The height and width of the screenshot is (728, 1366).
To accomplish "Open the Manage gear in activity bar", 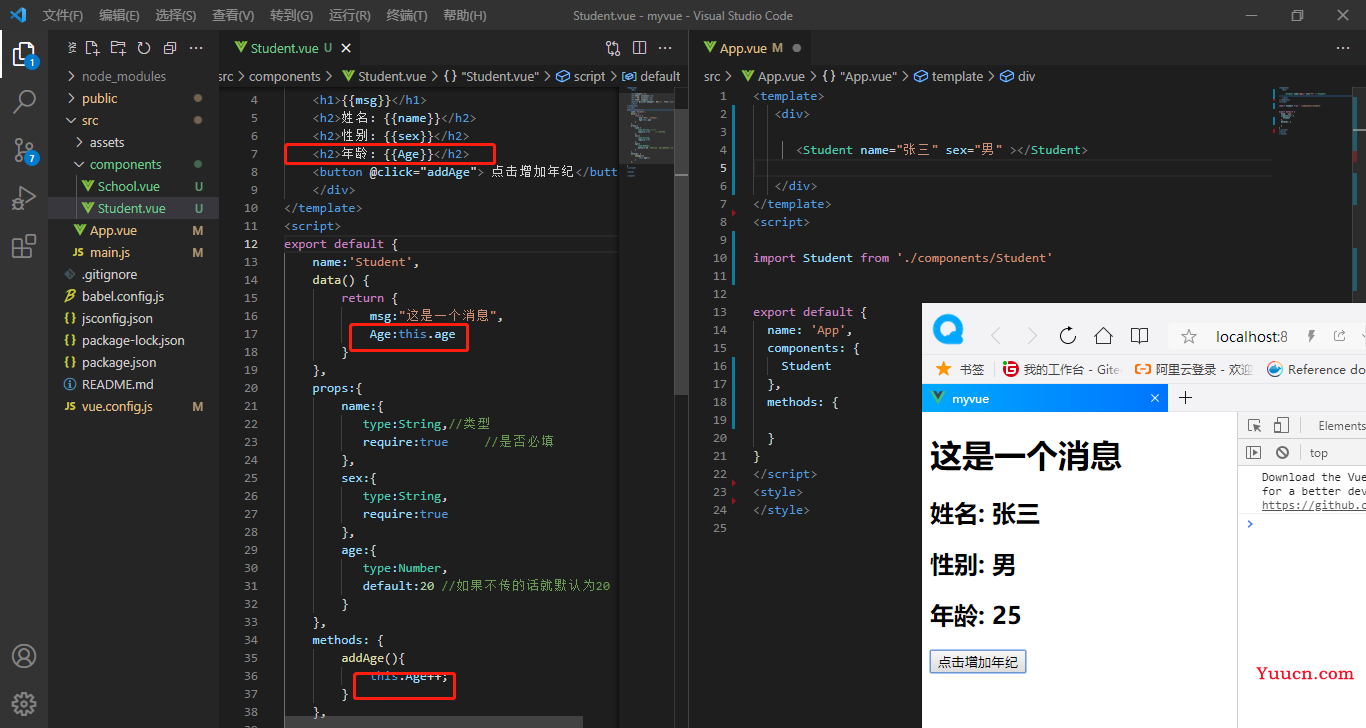I will pyautogui.click(x=24, y=703).
